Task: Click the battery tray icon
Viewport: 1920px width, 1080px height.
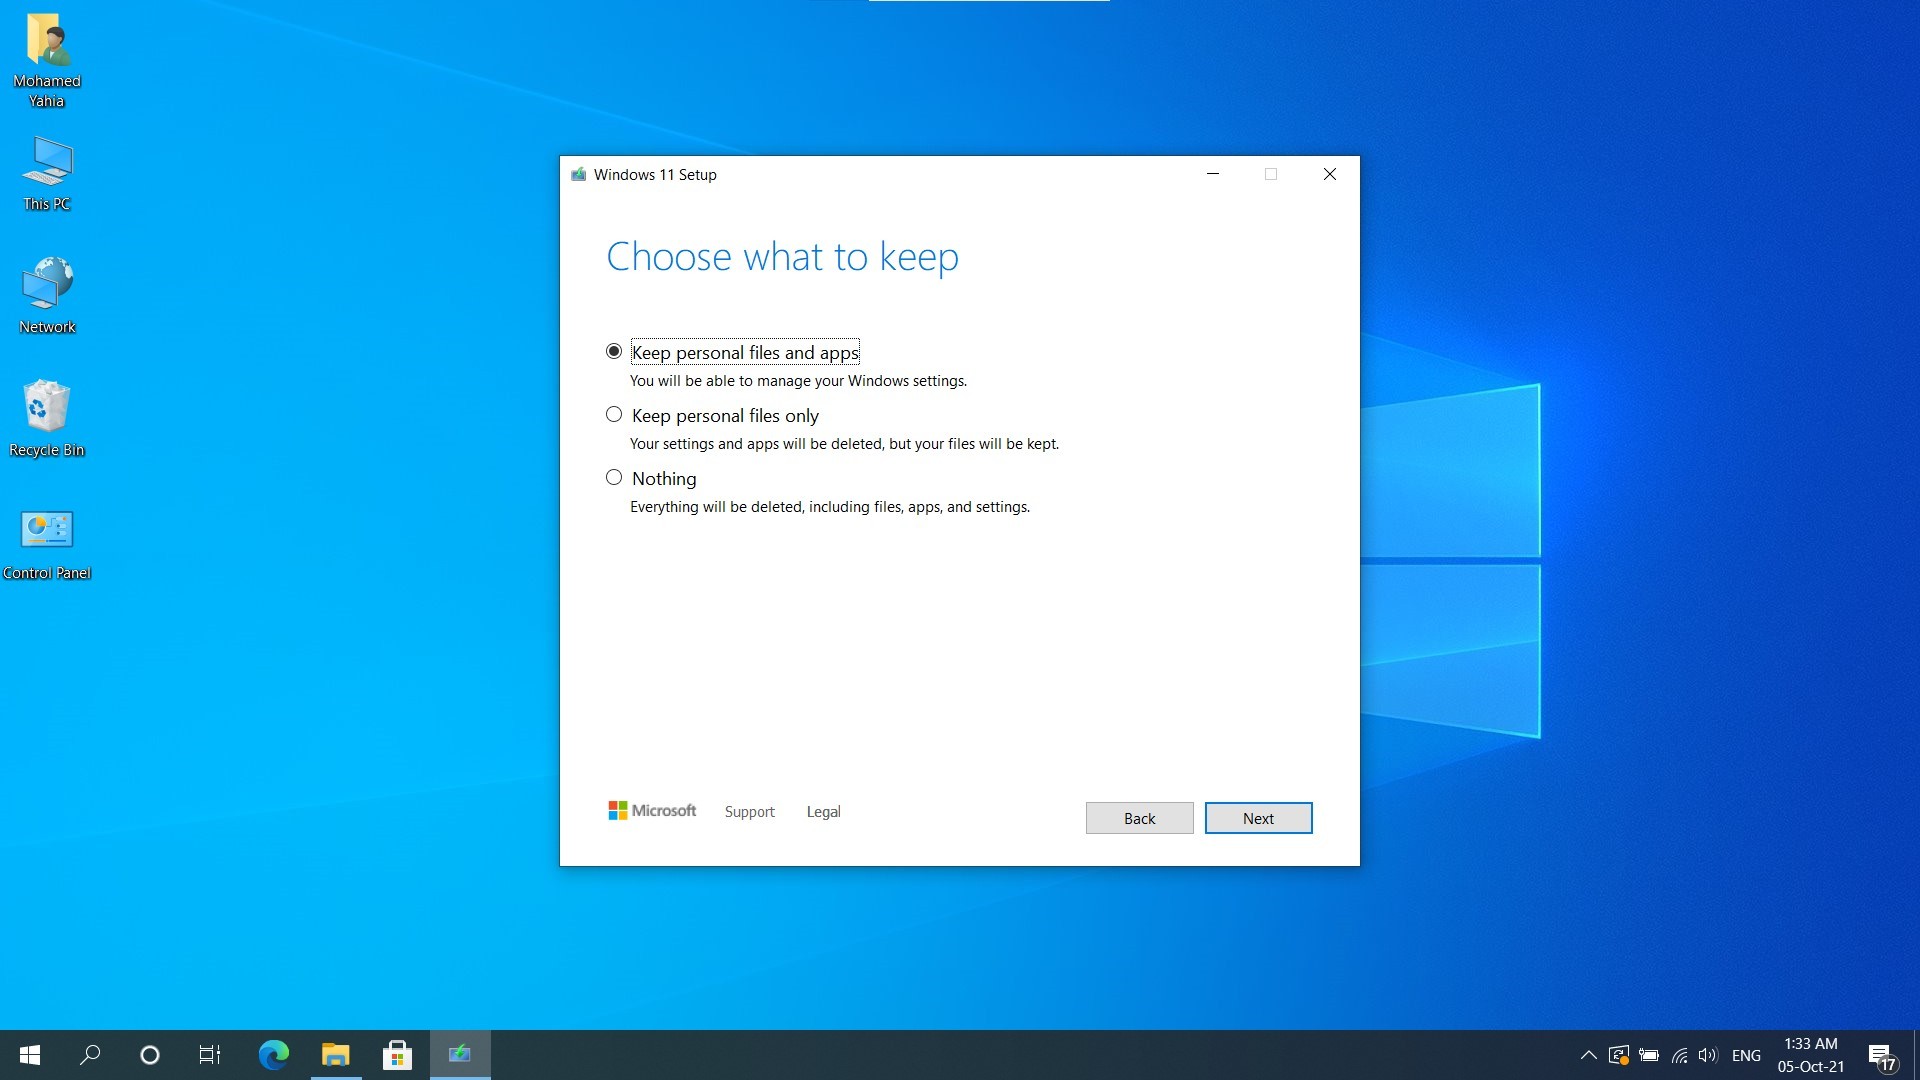Action: click(x=1649, y=1055)
